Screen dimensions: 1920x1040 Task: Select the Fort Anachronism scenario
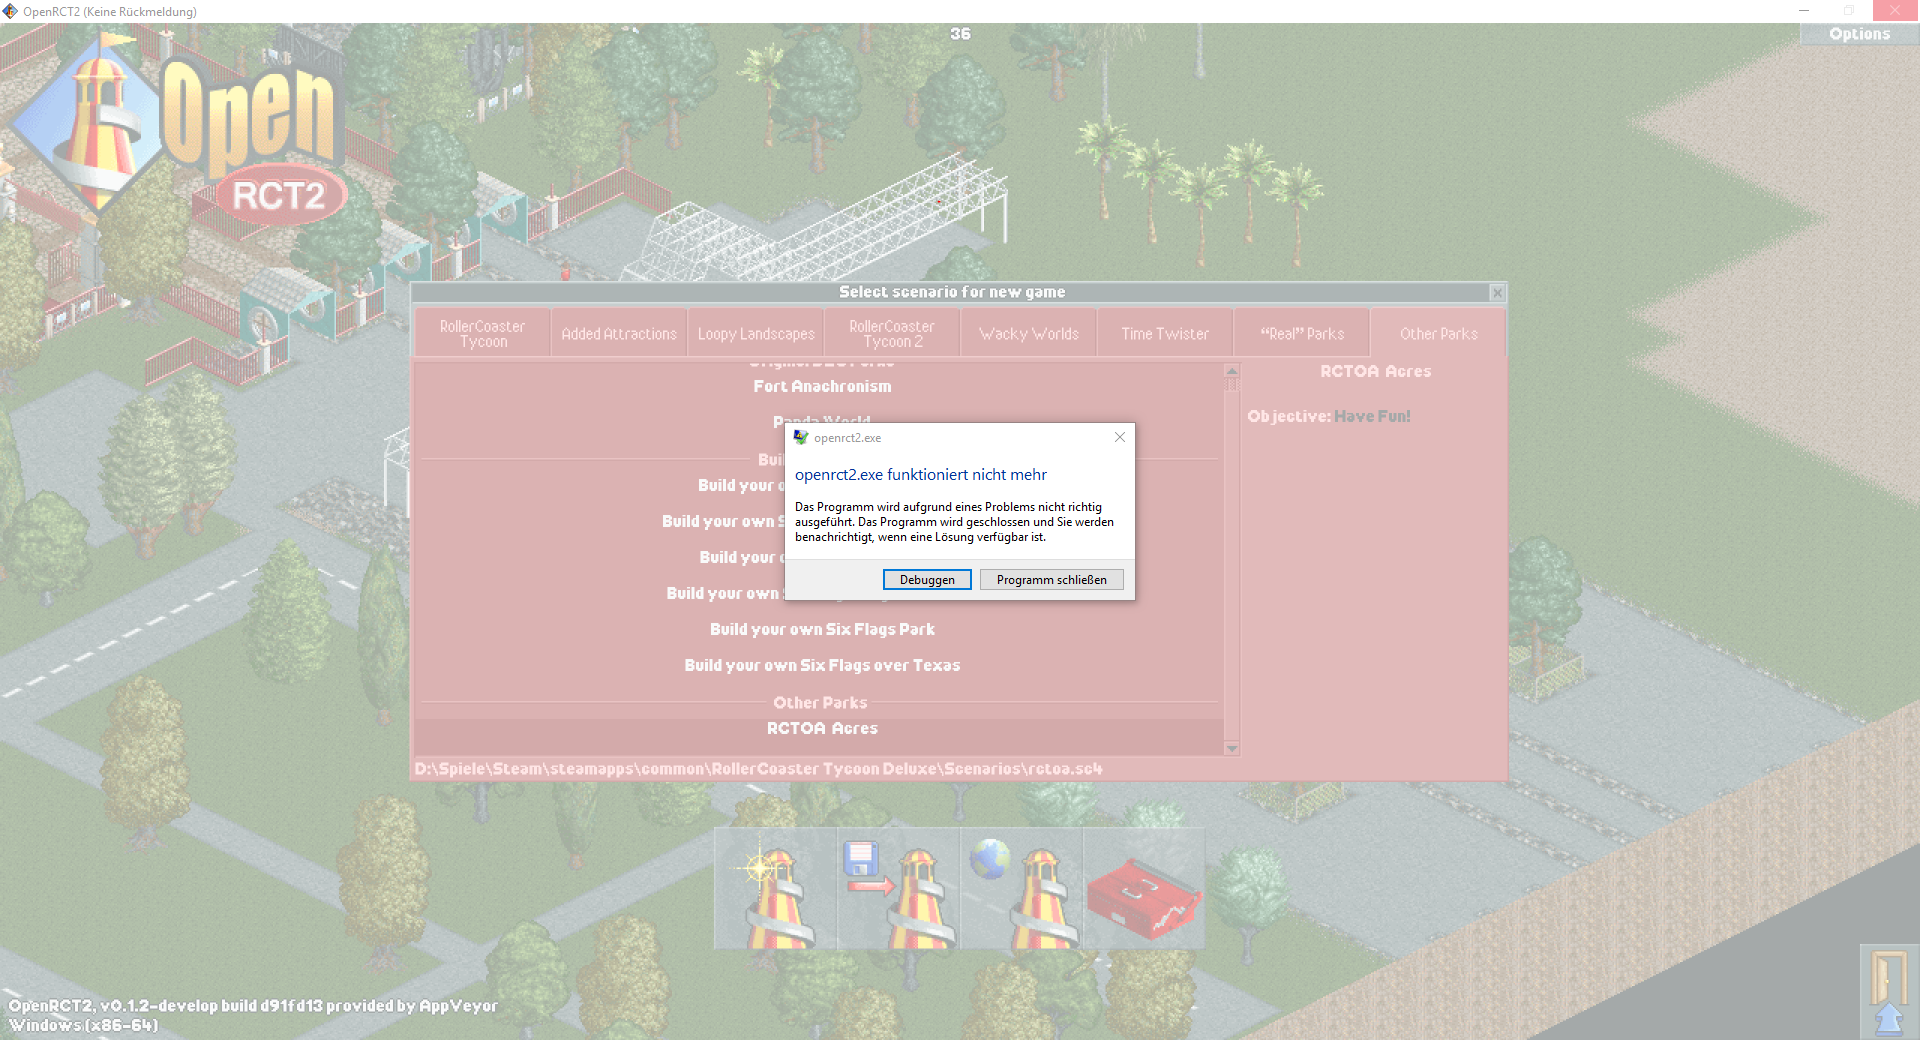[x=821, y=386]
